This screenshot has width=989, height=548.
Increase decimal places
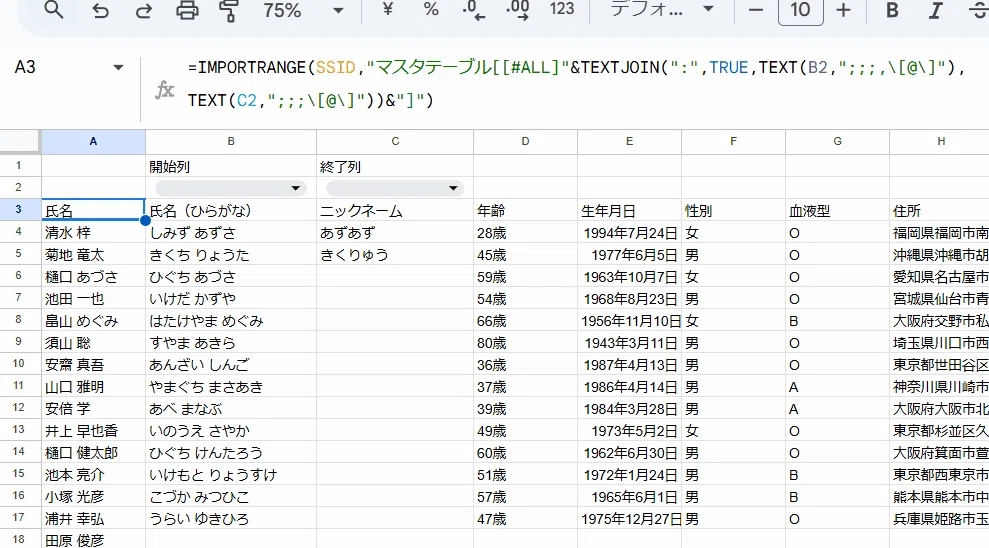pos(517,10)
